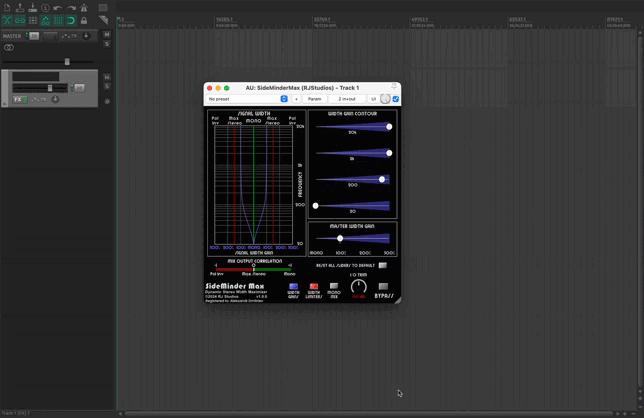Click Track 1 phase icon below Solo

coord(107,101)
